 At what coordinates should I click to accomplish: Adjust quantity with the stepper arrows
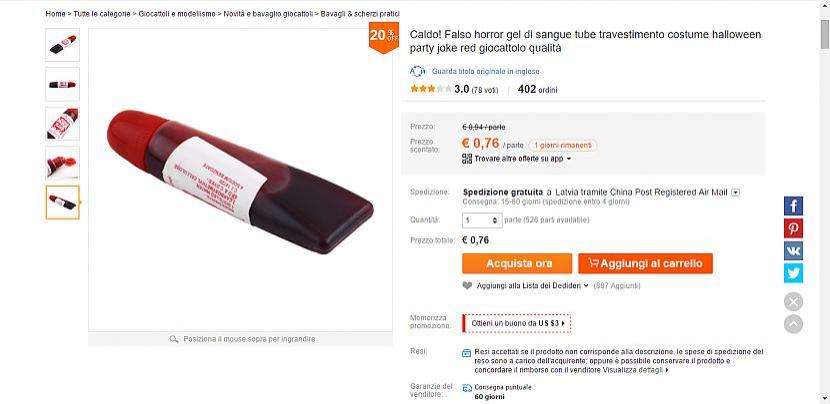(x=496, y=220)
